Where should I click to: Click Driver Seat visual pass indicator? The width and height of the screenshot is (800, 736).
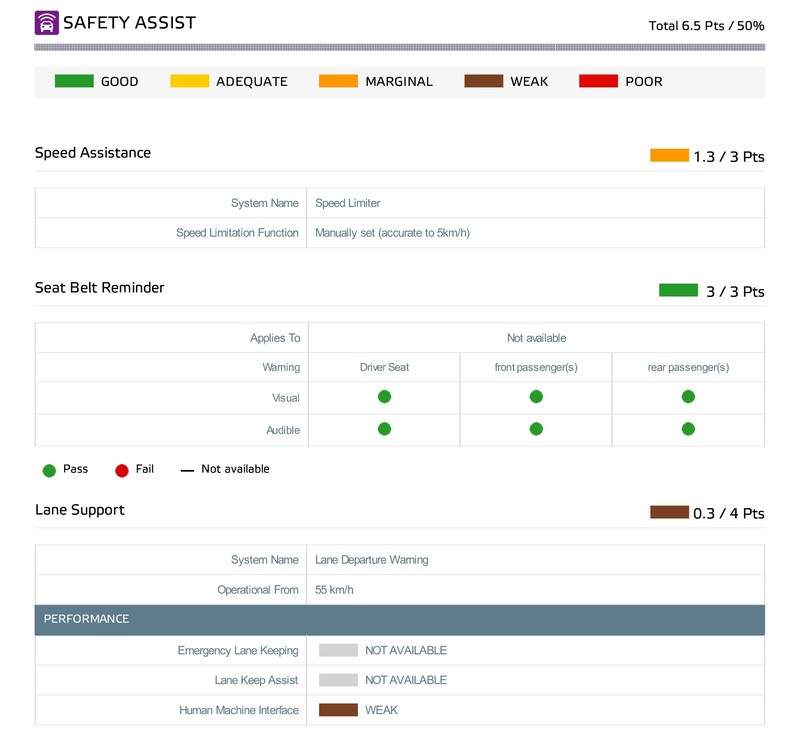(x=384, y=397)
